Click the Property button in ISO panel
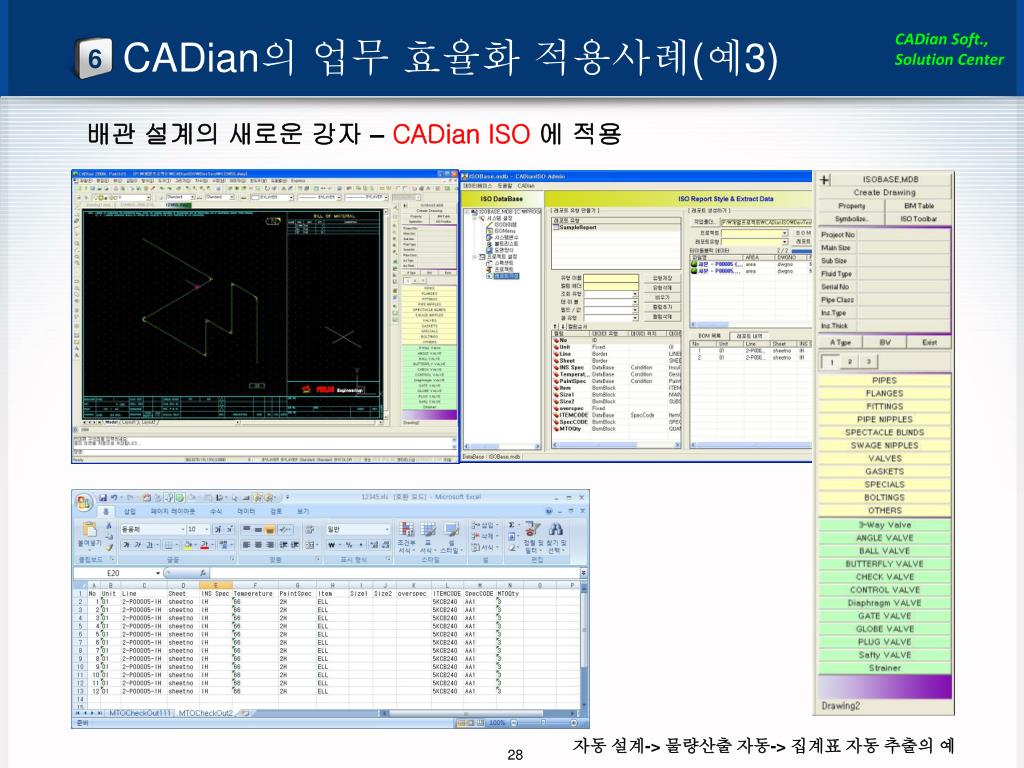Screen dimensions: 1024x768 [852, 206]
